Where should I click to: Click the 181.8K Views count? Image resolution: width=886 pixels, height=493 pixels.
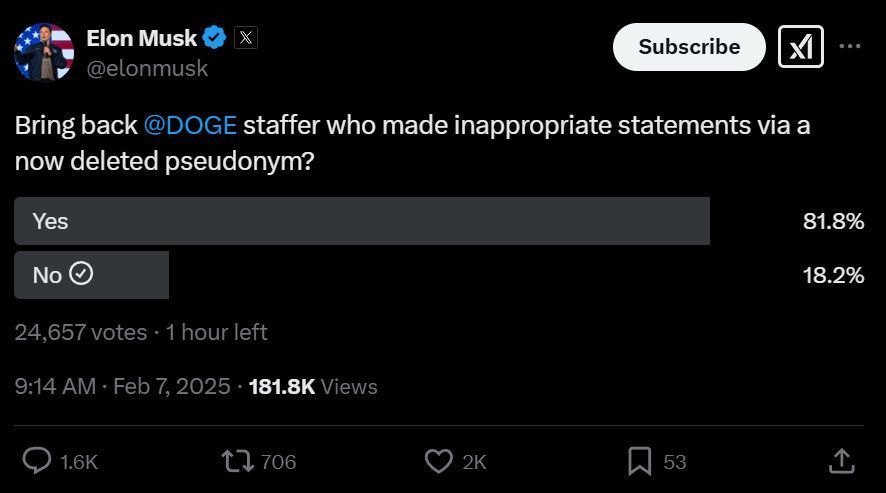click(x=313, y=386)
